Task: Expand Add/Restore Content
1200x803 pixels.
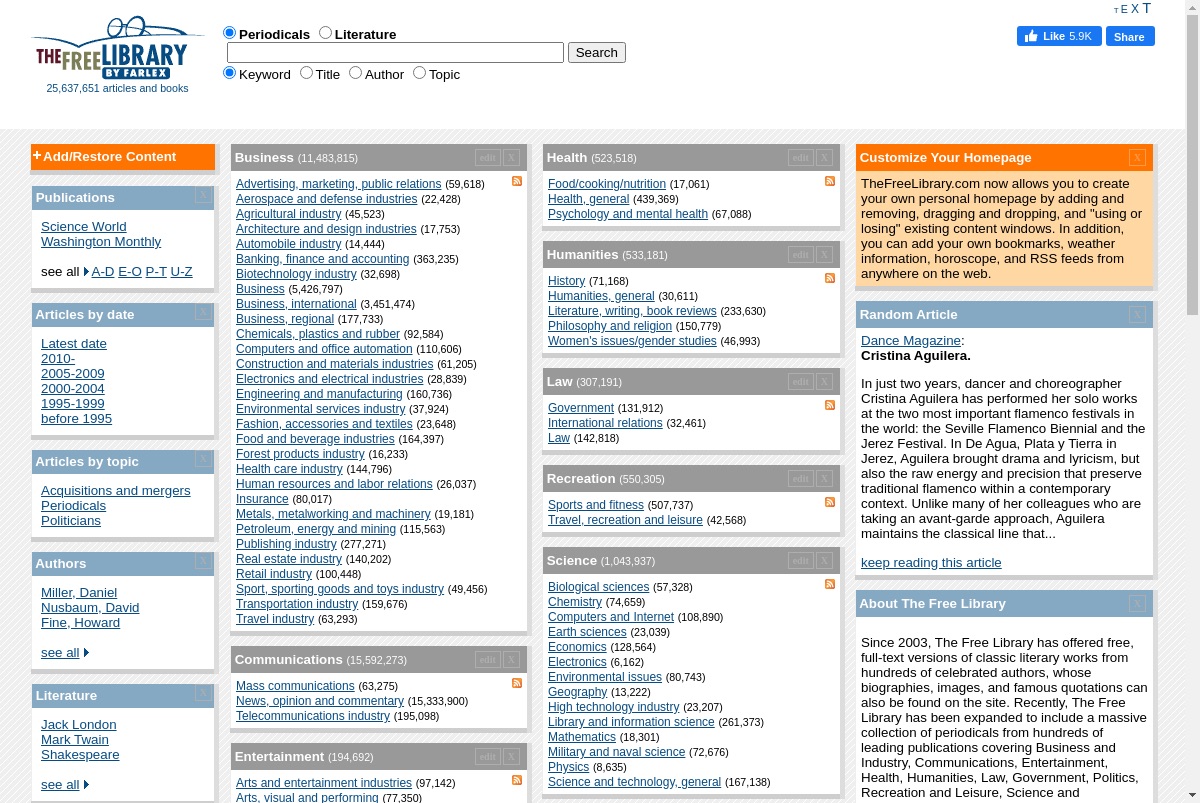Action: click(104, 156)
